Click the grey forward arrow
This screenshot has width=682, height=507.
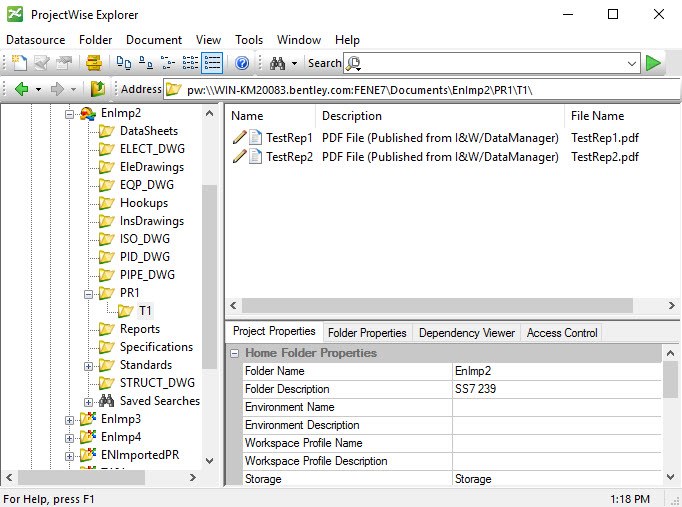[x=57, y=89]
